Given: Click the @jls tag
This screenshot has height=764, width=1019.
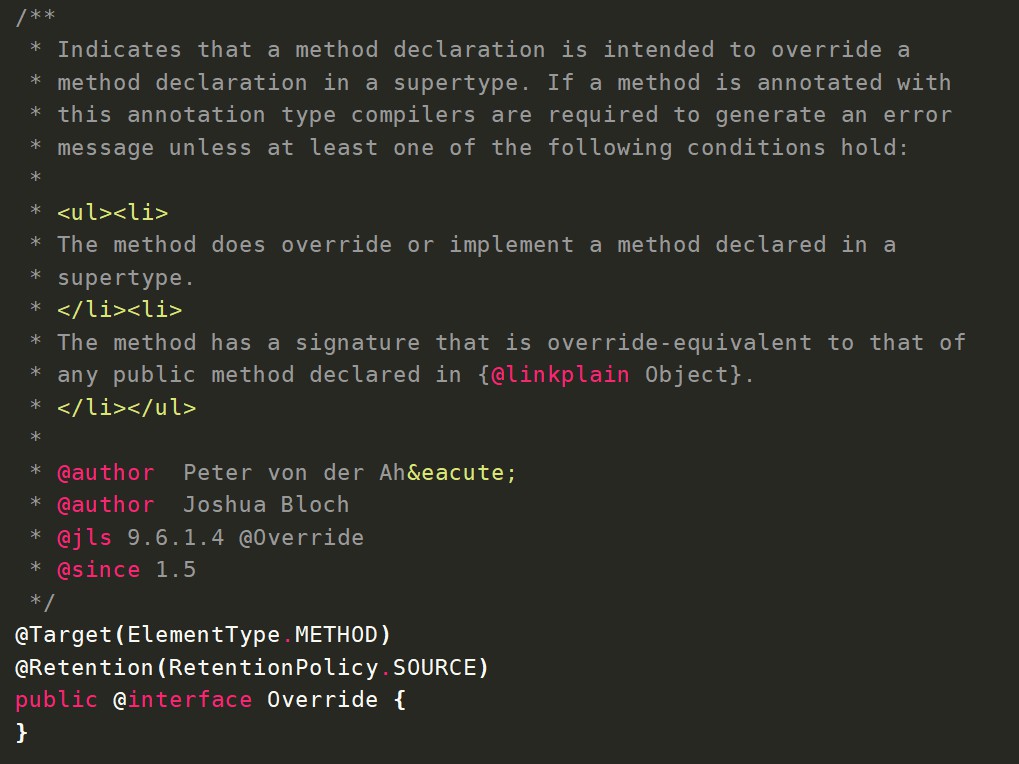Looking at the screenshot, I should click(x=84, y=537).
